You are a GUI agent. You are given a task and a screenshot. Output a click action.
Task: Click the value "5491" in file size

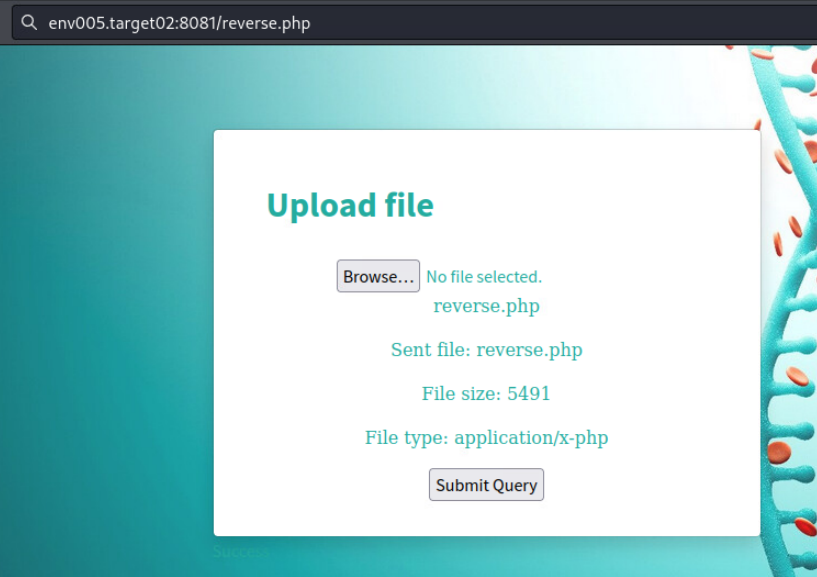(x=528, y=394)
